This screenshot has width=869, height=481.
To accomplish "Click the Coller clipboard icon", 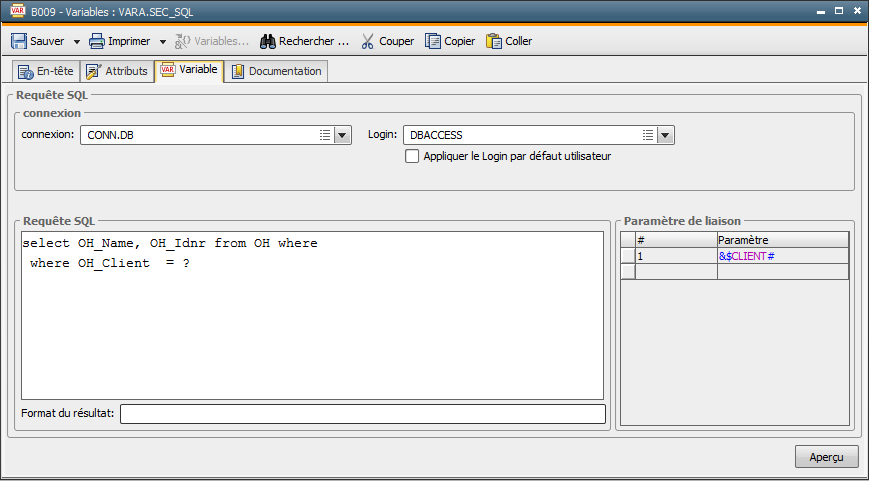I will point(494,42).
